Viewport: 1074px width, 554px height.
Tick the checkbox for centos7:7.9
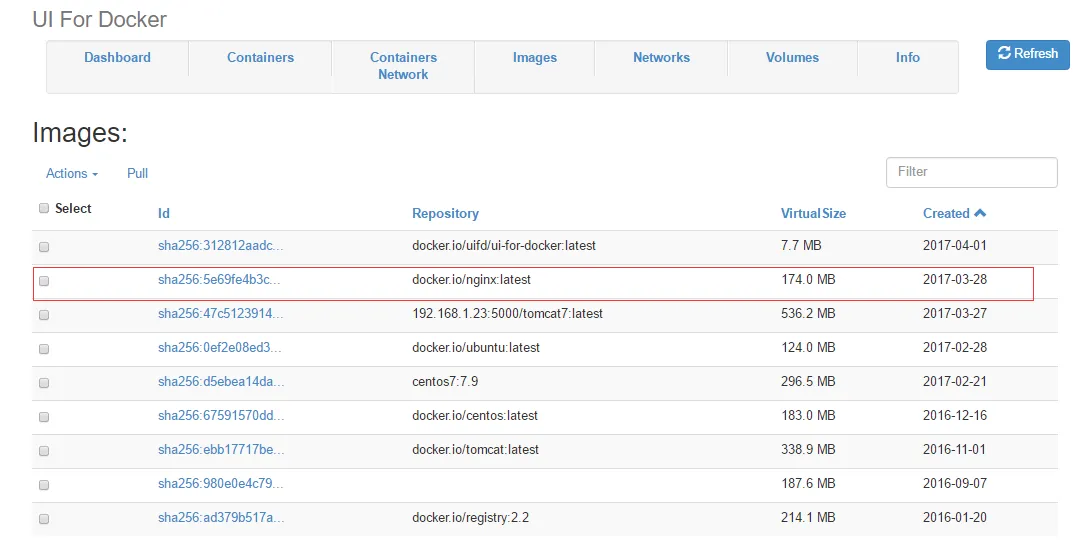pyautogui.click(x=44, y=383)
